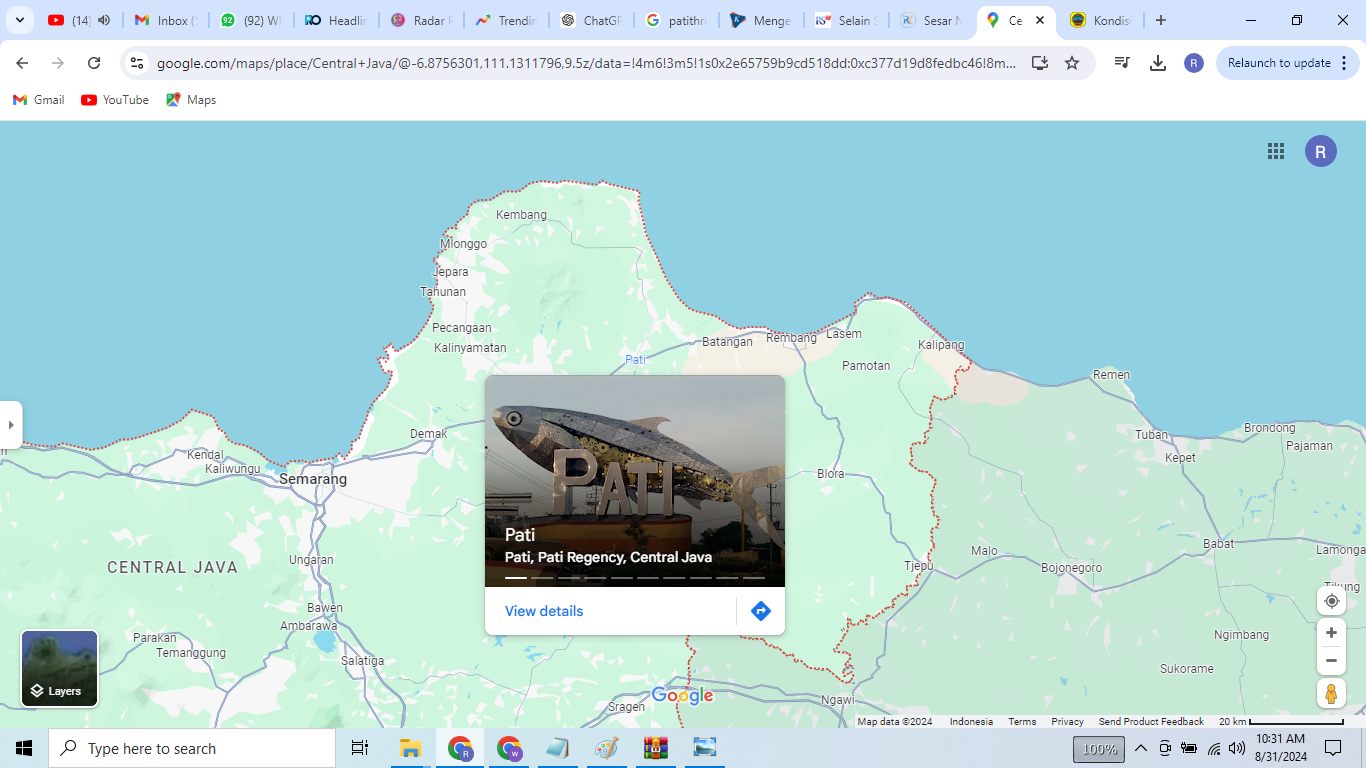The image size is (1366, 768).
Task: Switch to the Trending tab
Action: (508, 20)
